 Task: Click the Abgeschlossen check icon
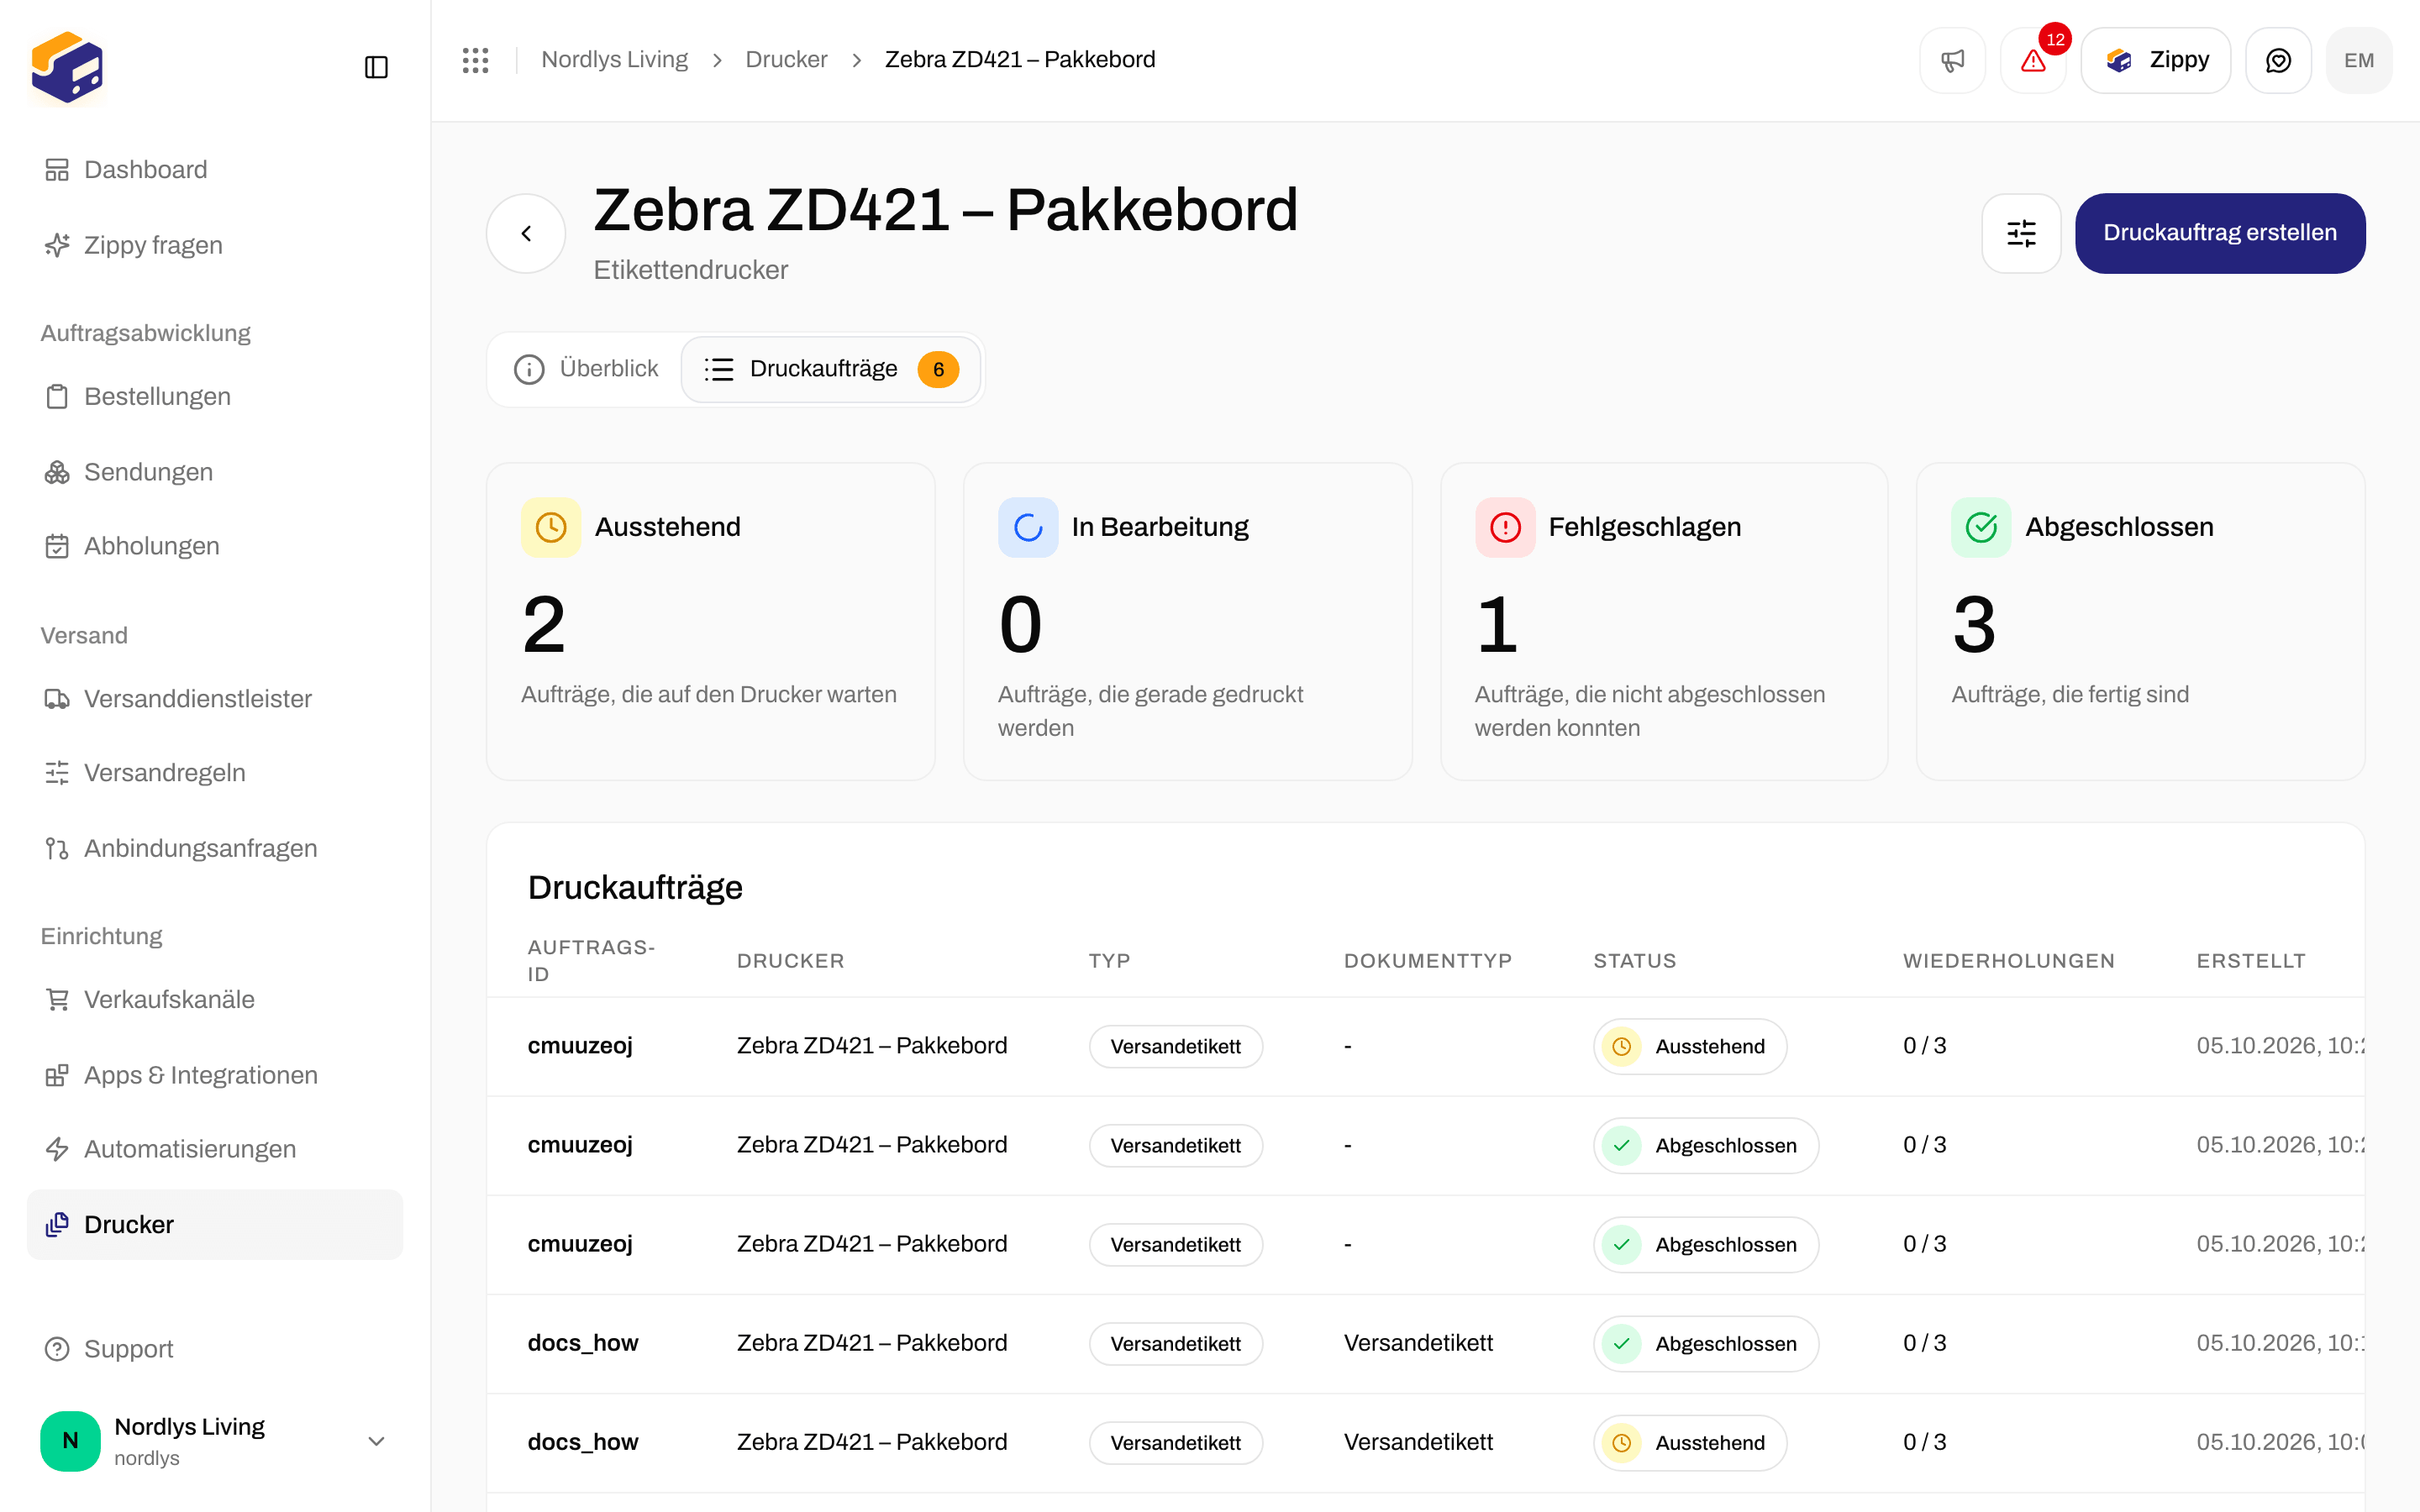(1981, 527)
